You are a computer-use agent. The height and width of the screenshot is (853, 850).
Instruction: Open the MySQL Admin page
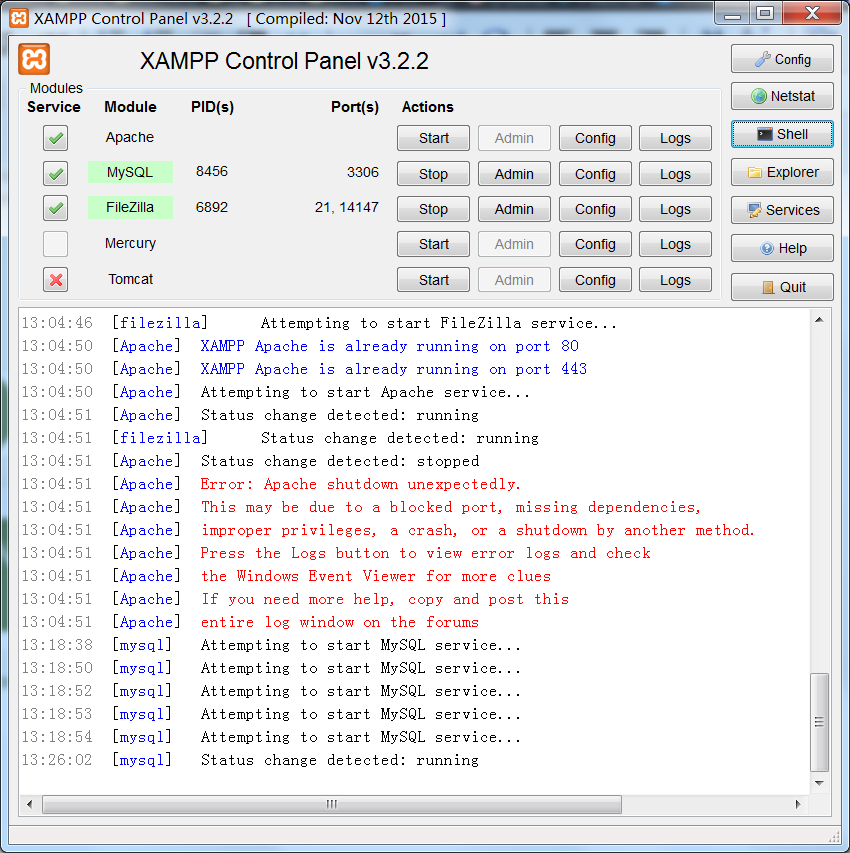click(x=514, y=174)
